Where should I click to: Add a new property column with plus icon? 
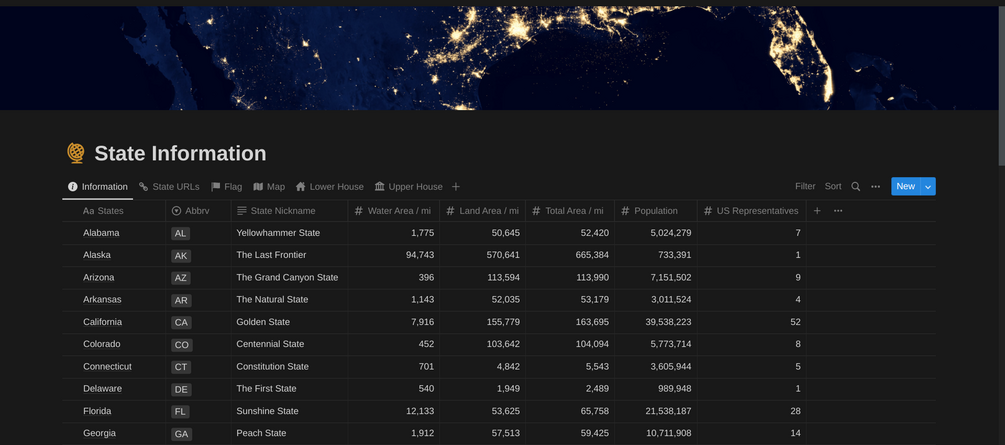click(x=817, y=211)
